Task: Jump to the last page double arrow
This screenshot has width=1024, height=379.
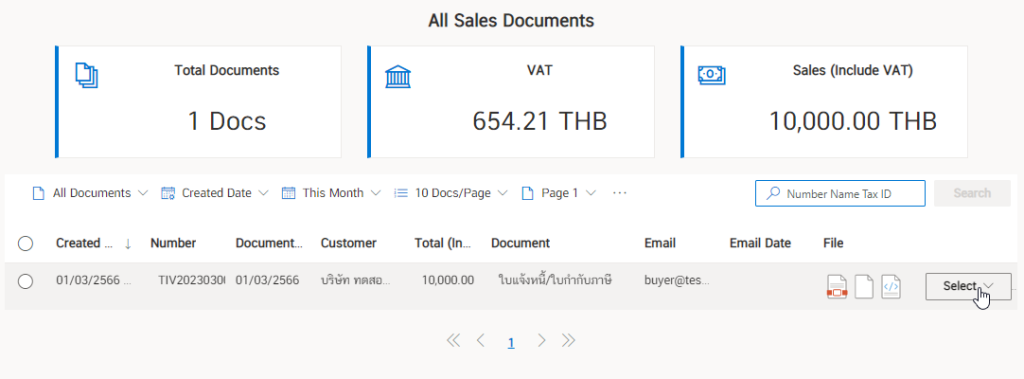Action: 568,340
